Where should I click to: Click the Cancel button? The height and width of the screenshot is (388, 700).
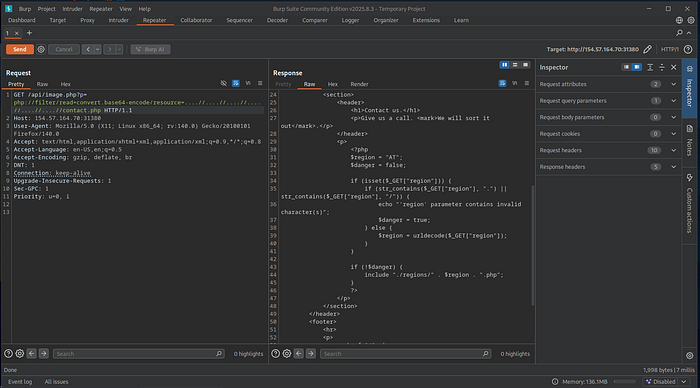pyautogui.click(x=64, y=49)
